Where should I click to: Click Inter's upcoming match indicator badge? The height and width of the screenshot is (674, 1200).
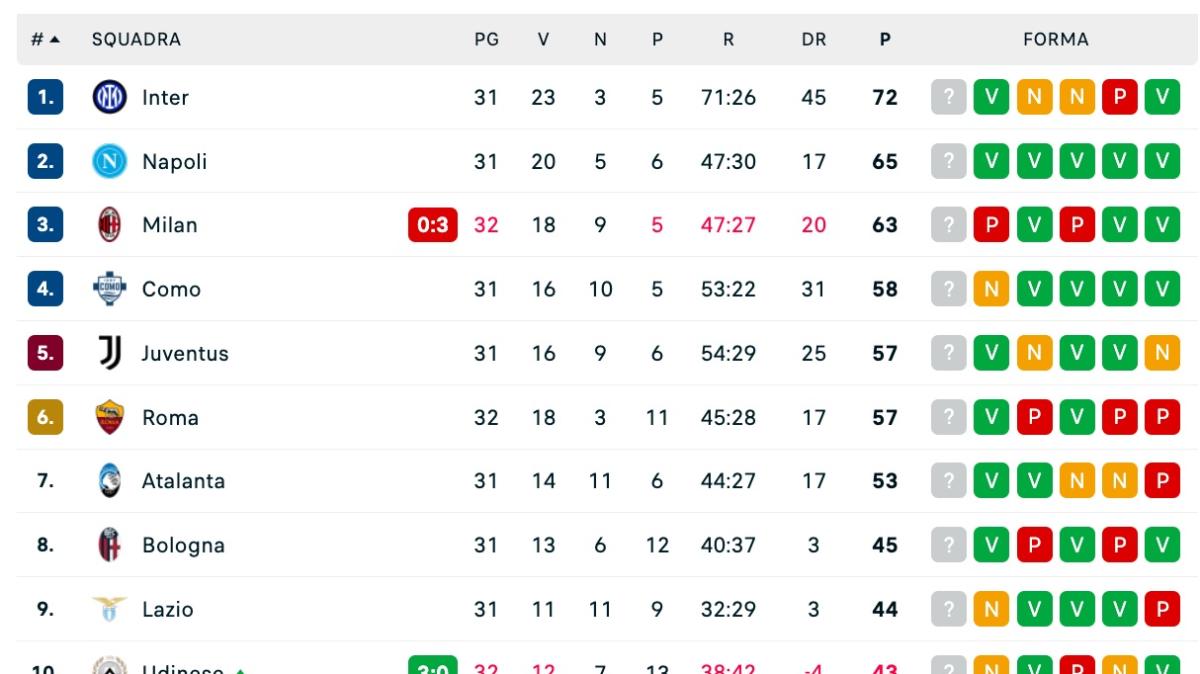(x=950, y=97)
